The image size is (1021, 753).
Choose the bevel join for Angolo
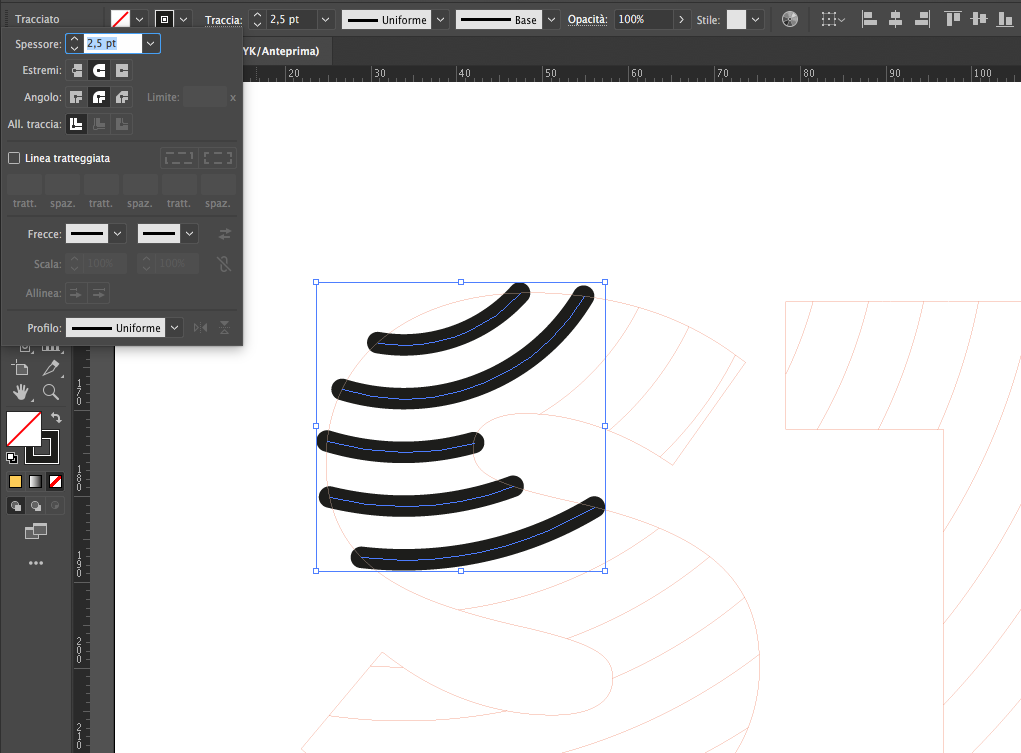(x=122, y=97)
